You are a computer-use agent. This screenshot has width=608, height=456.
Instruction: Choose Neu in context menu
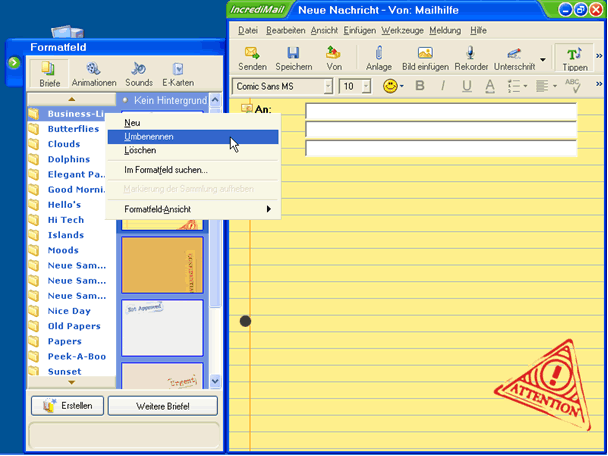(193, 123)
